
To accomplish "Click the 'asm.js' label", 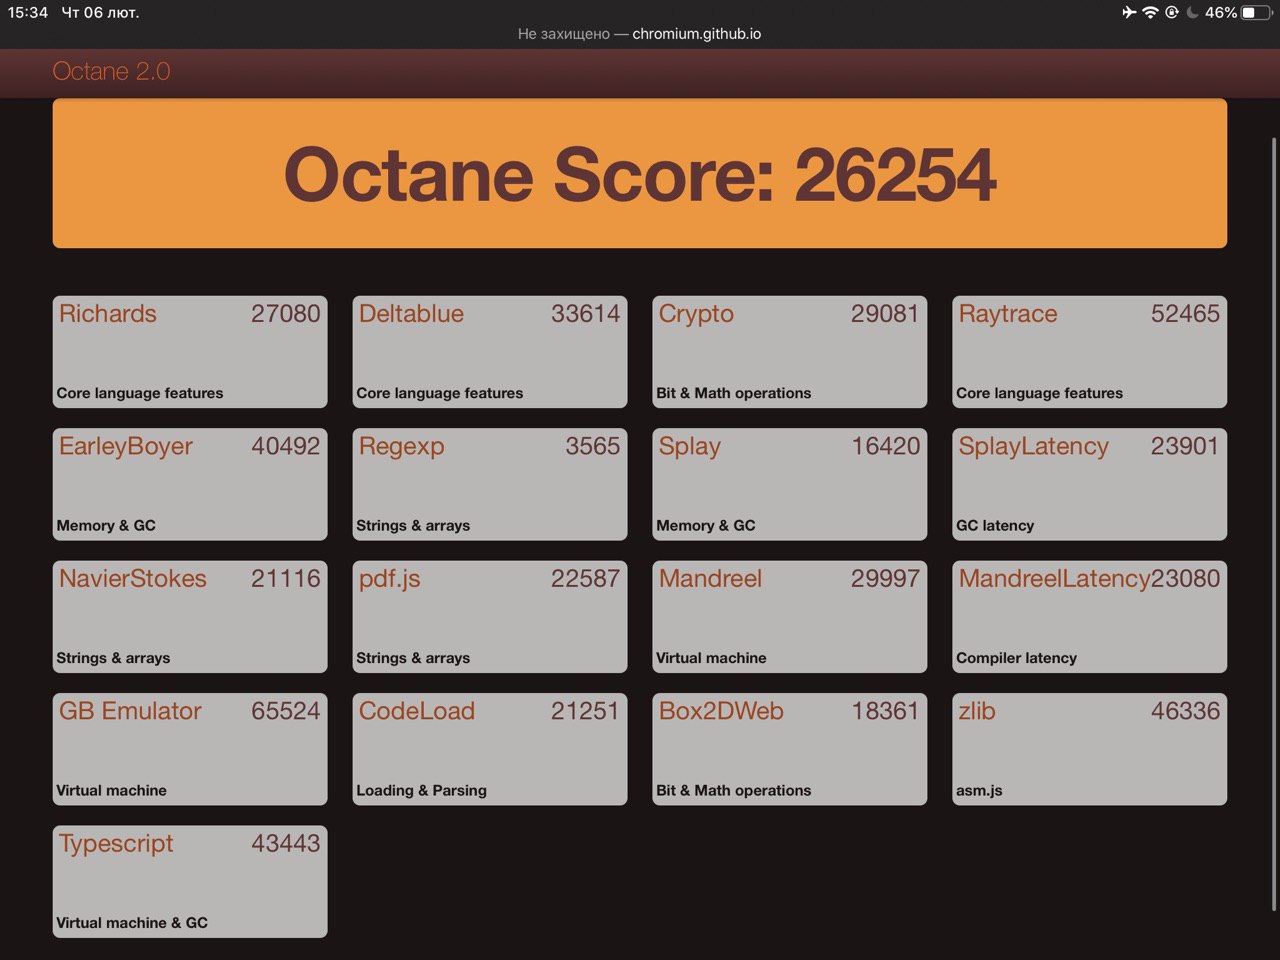I will point(979,791).
